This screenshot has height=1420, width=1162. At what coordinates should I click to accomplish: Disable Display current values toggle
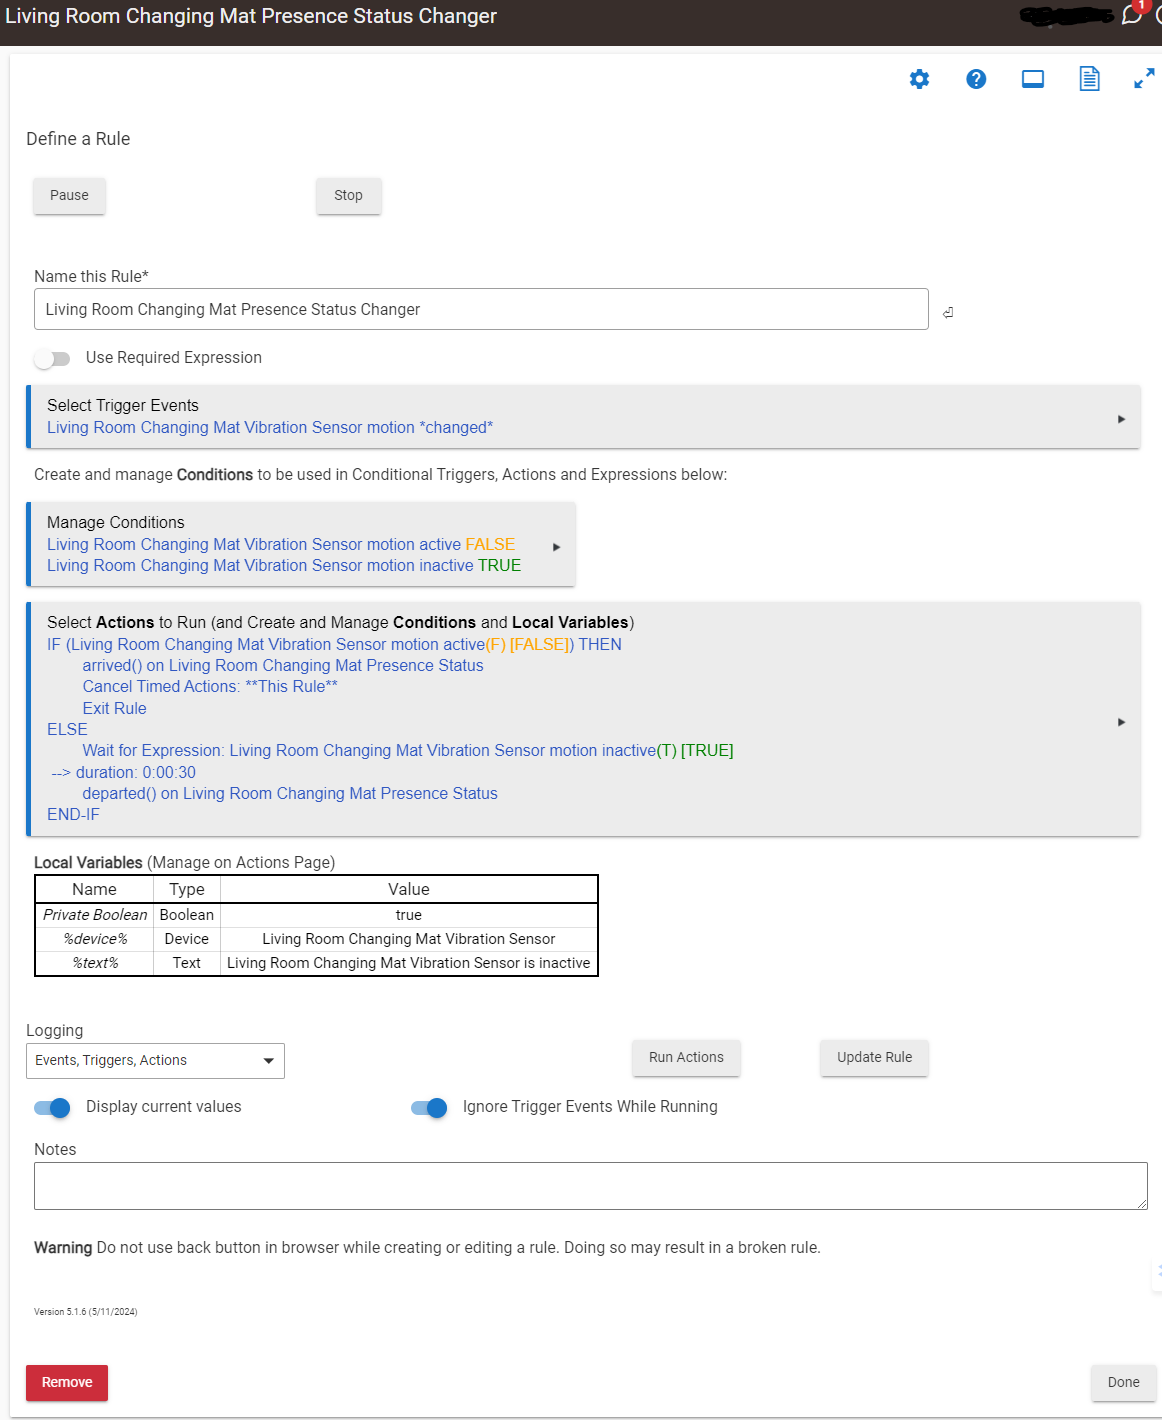[x=52, y=1107]
